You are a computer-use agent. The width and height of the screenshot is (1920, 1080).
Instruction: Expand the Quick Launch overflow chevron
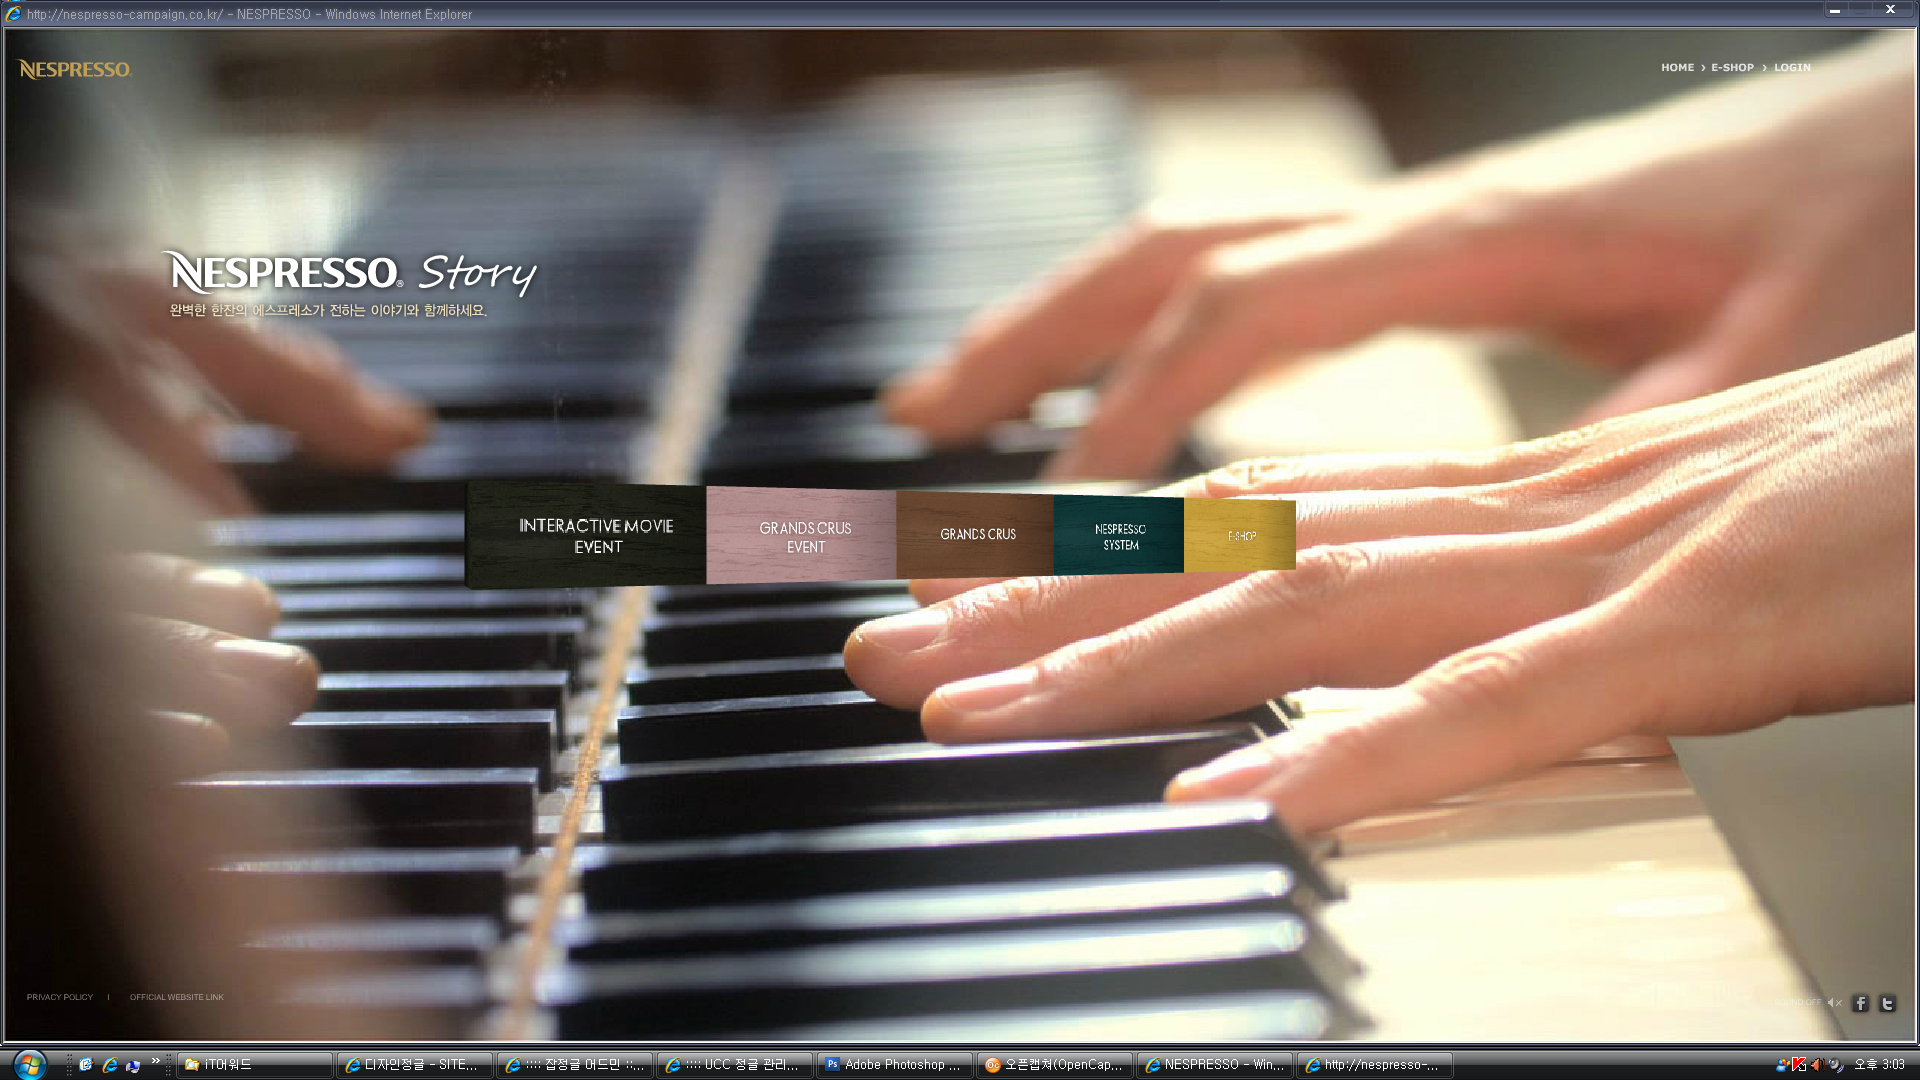pyautogui.click(x=156, y=1061)
